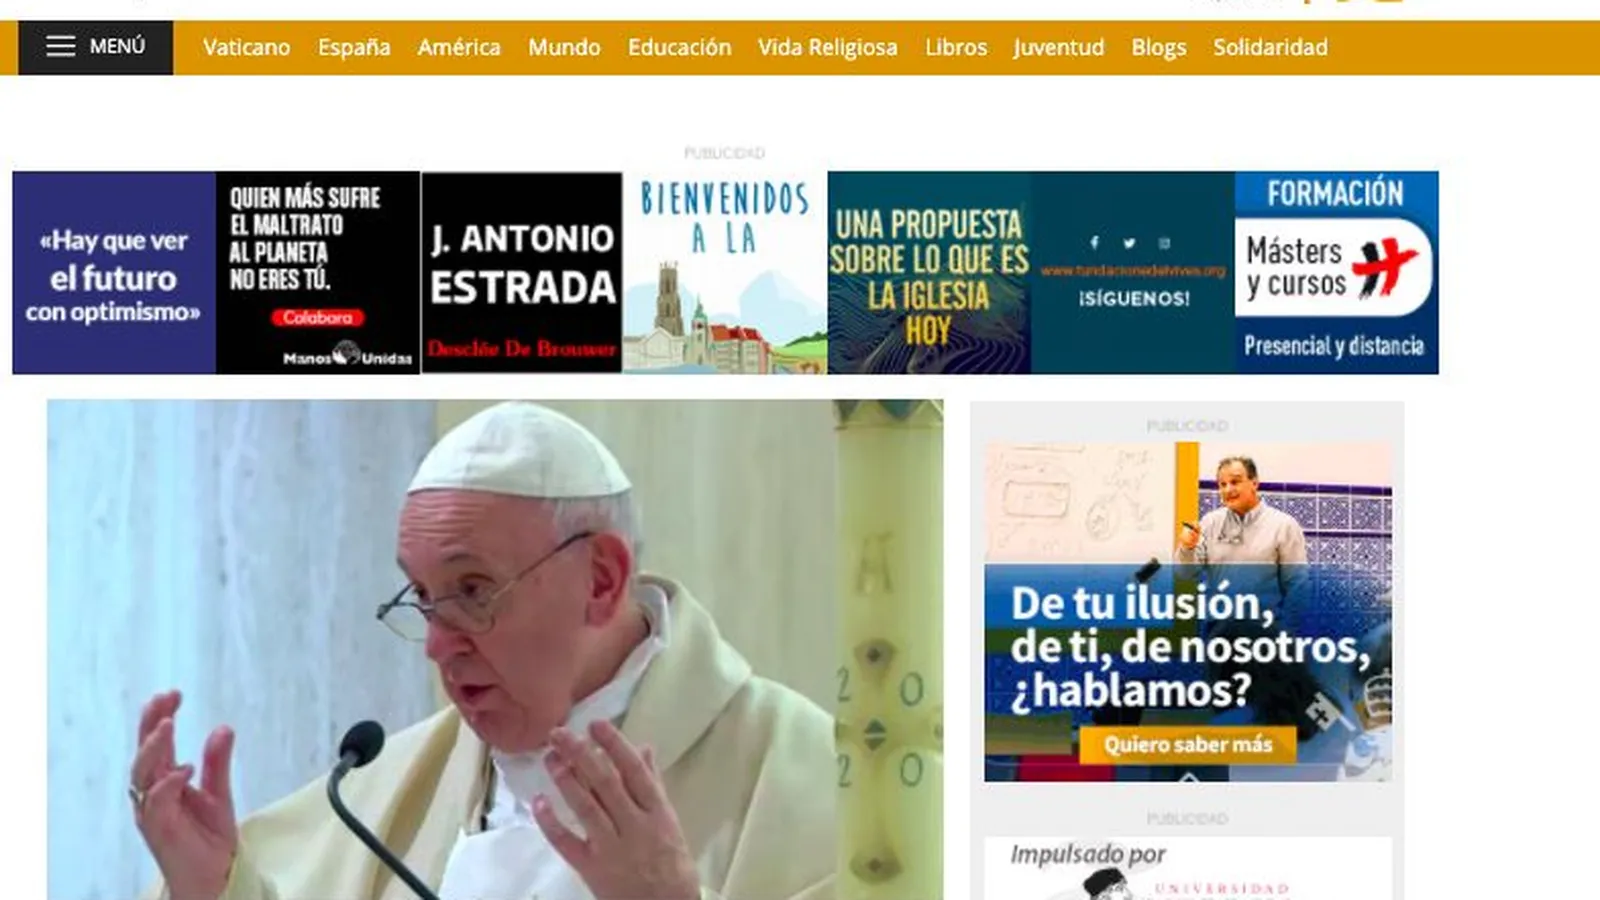Image resolution: width=1600 pixels, height=900 pixels.
Task: Select América in the navigation bar
Action: [x=459, y=48]
